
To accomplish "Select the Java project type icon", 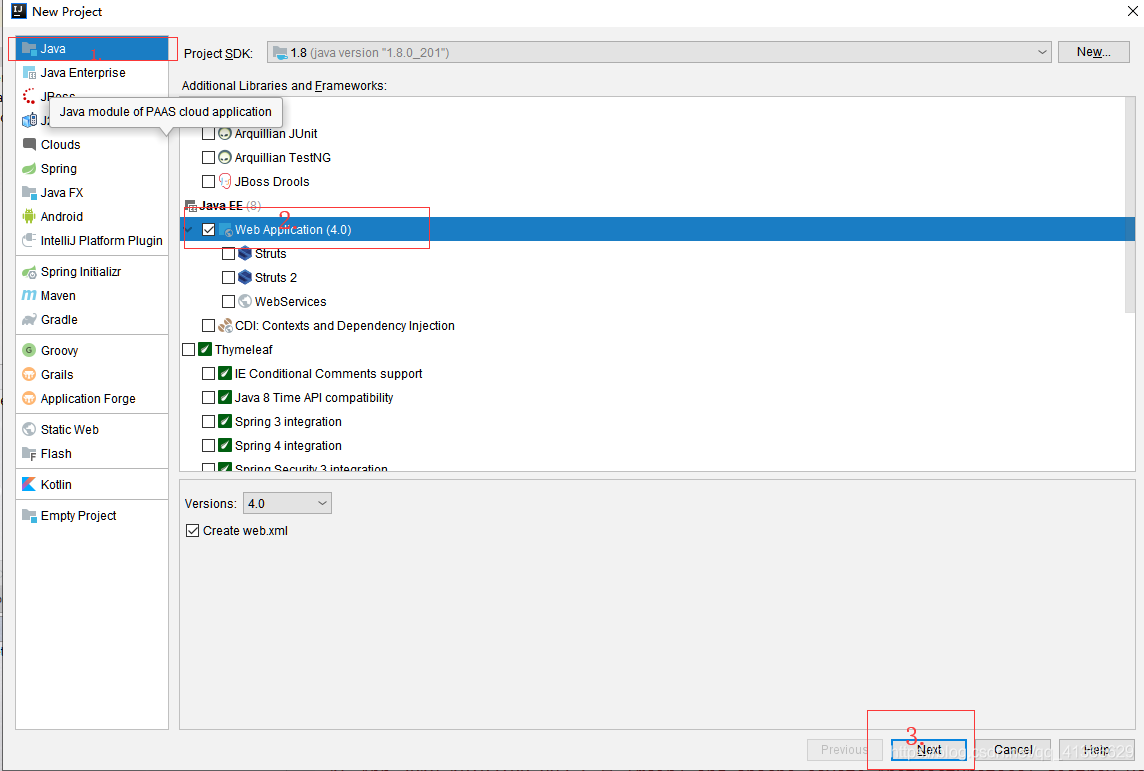I will (x=29, y=49).
